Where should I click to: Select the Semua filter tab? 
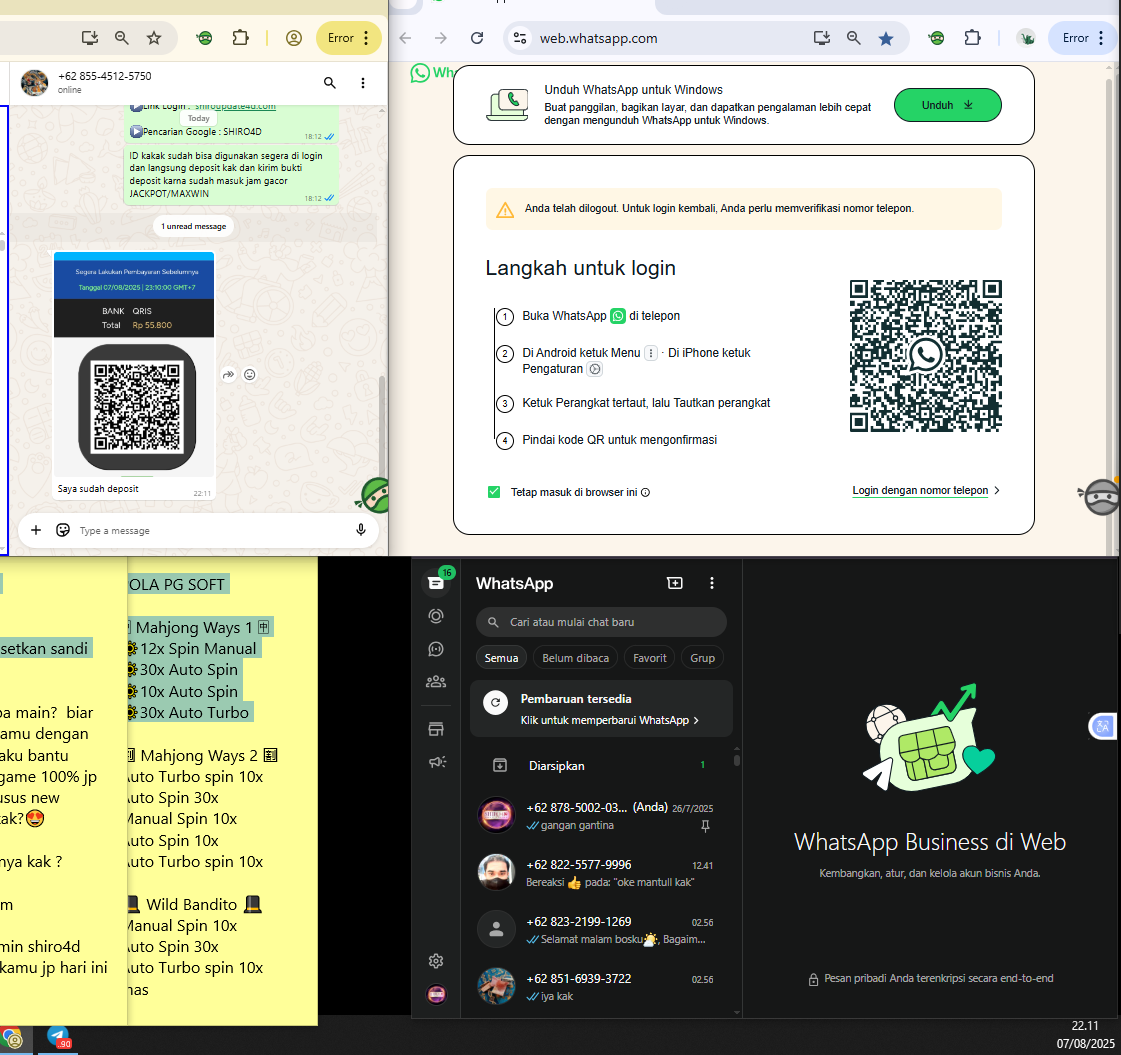(x=501, y=658)
